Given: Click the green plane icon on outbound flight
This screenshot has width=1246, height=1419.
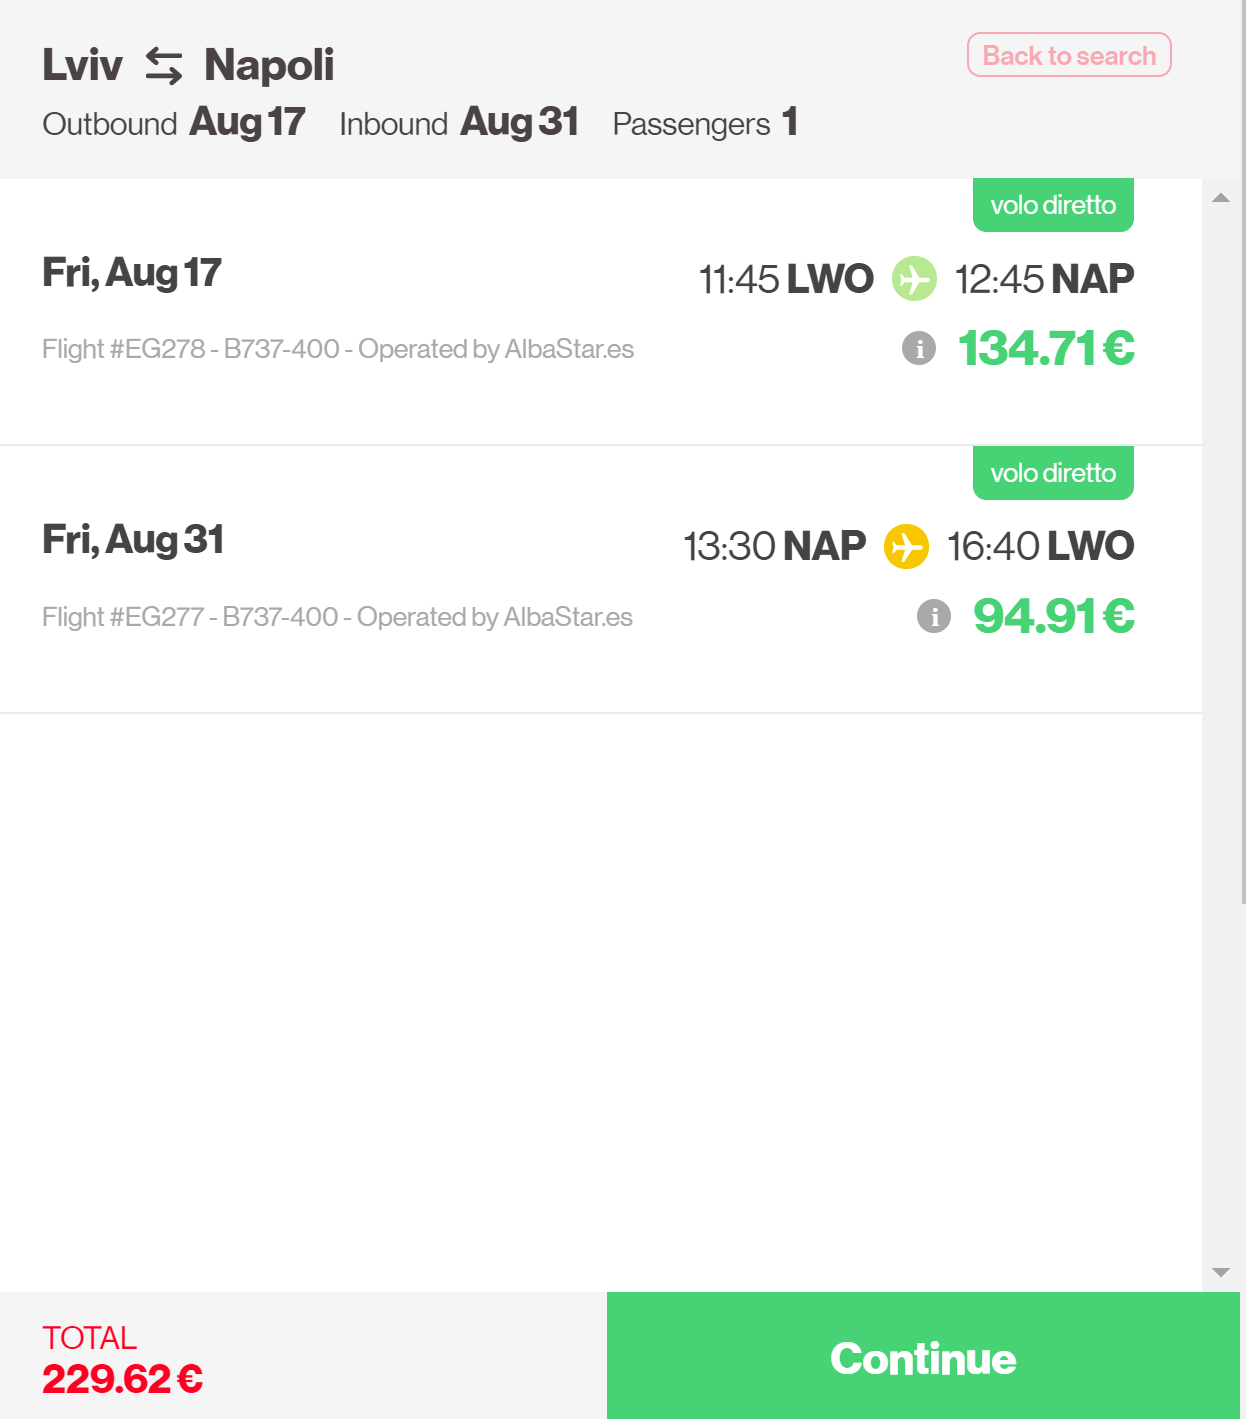Looking at the screenshot, I should pos(914,279).
